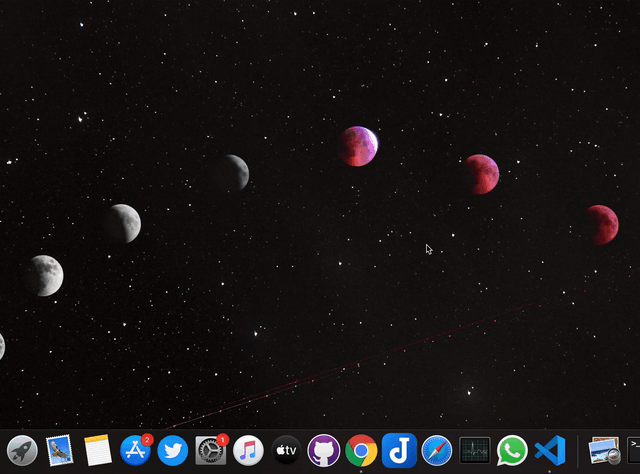Open Google Chrome
The image size is (640, 474).
tap(361, 450)
